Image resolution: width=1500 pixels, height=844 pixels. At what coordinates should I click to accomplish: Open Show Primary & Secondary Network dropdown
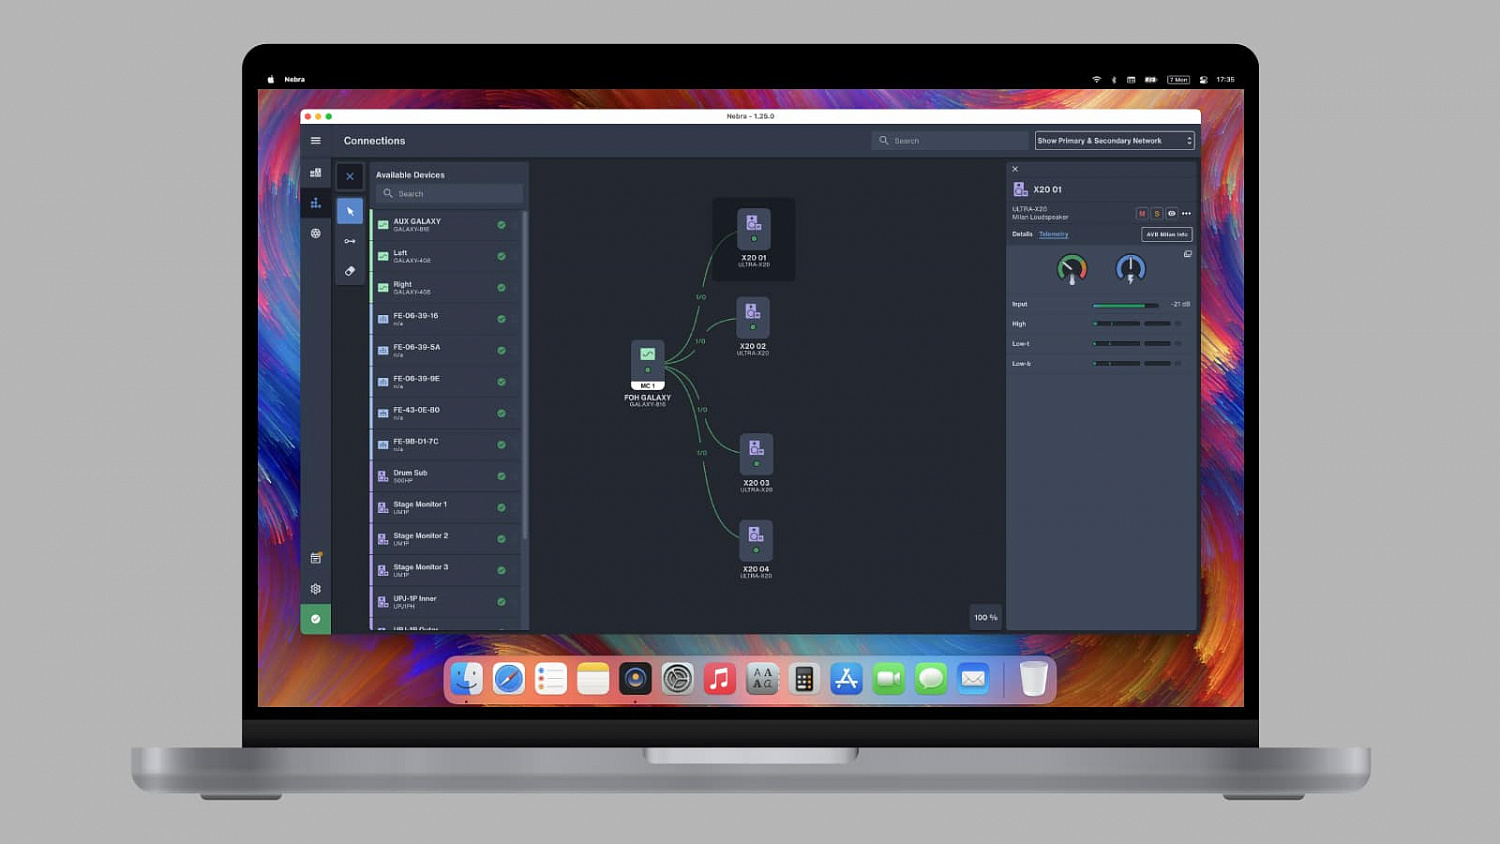pyautogui.click(x=1114, y=141)
